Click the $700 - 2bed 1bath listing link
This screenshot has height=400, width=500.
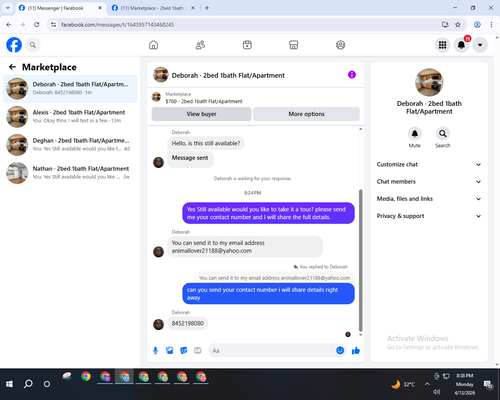(204, 101)
